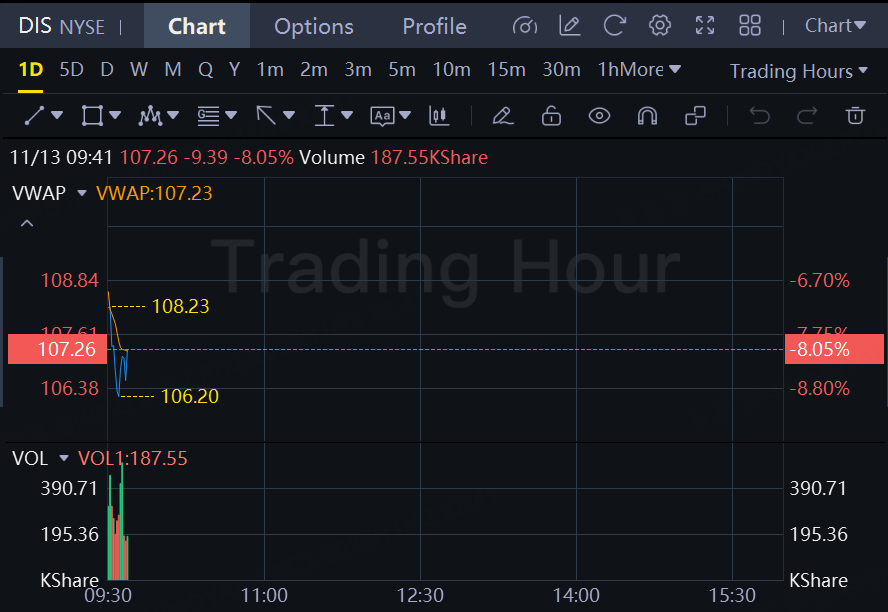Select the Fibonacci levels tool
This screenshot has width=888, height=612.
pyautogui.click(x=208, y=115)
